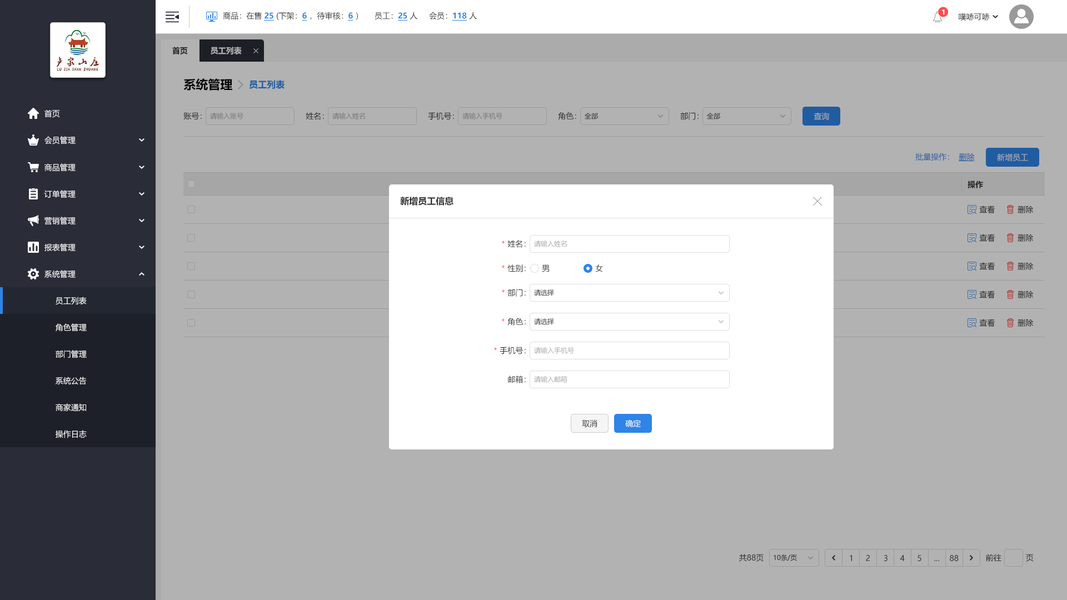Image resolution: width=1067 pixels, height=600 pixels.
Task: Click the megaphone icon for 营销管理
Action: click(x=33, y=220)
